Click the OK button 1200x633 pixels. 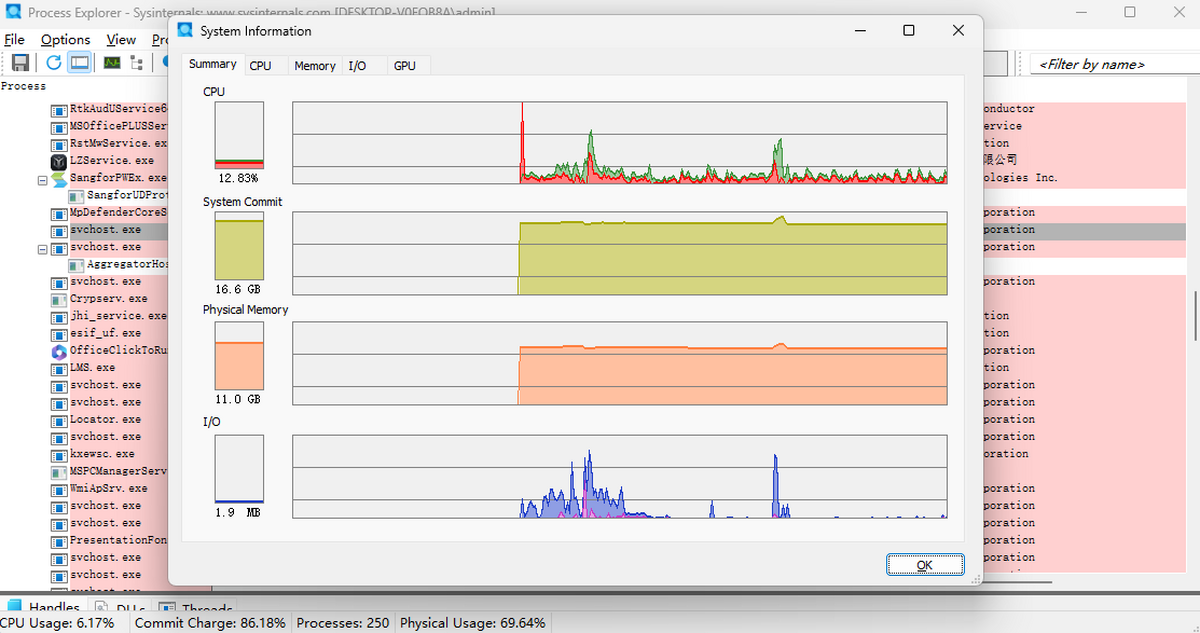click(925, 565)
